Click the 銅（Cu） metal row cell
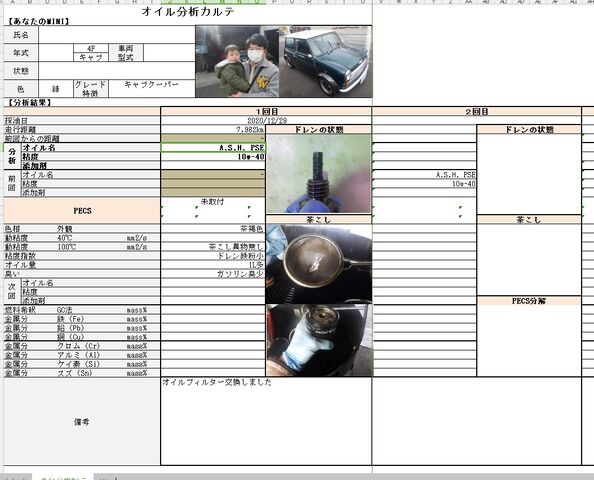This screenshot has height=480, width=594. point(70,337)
